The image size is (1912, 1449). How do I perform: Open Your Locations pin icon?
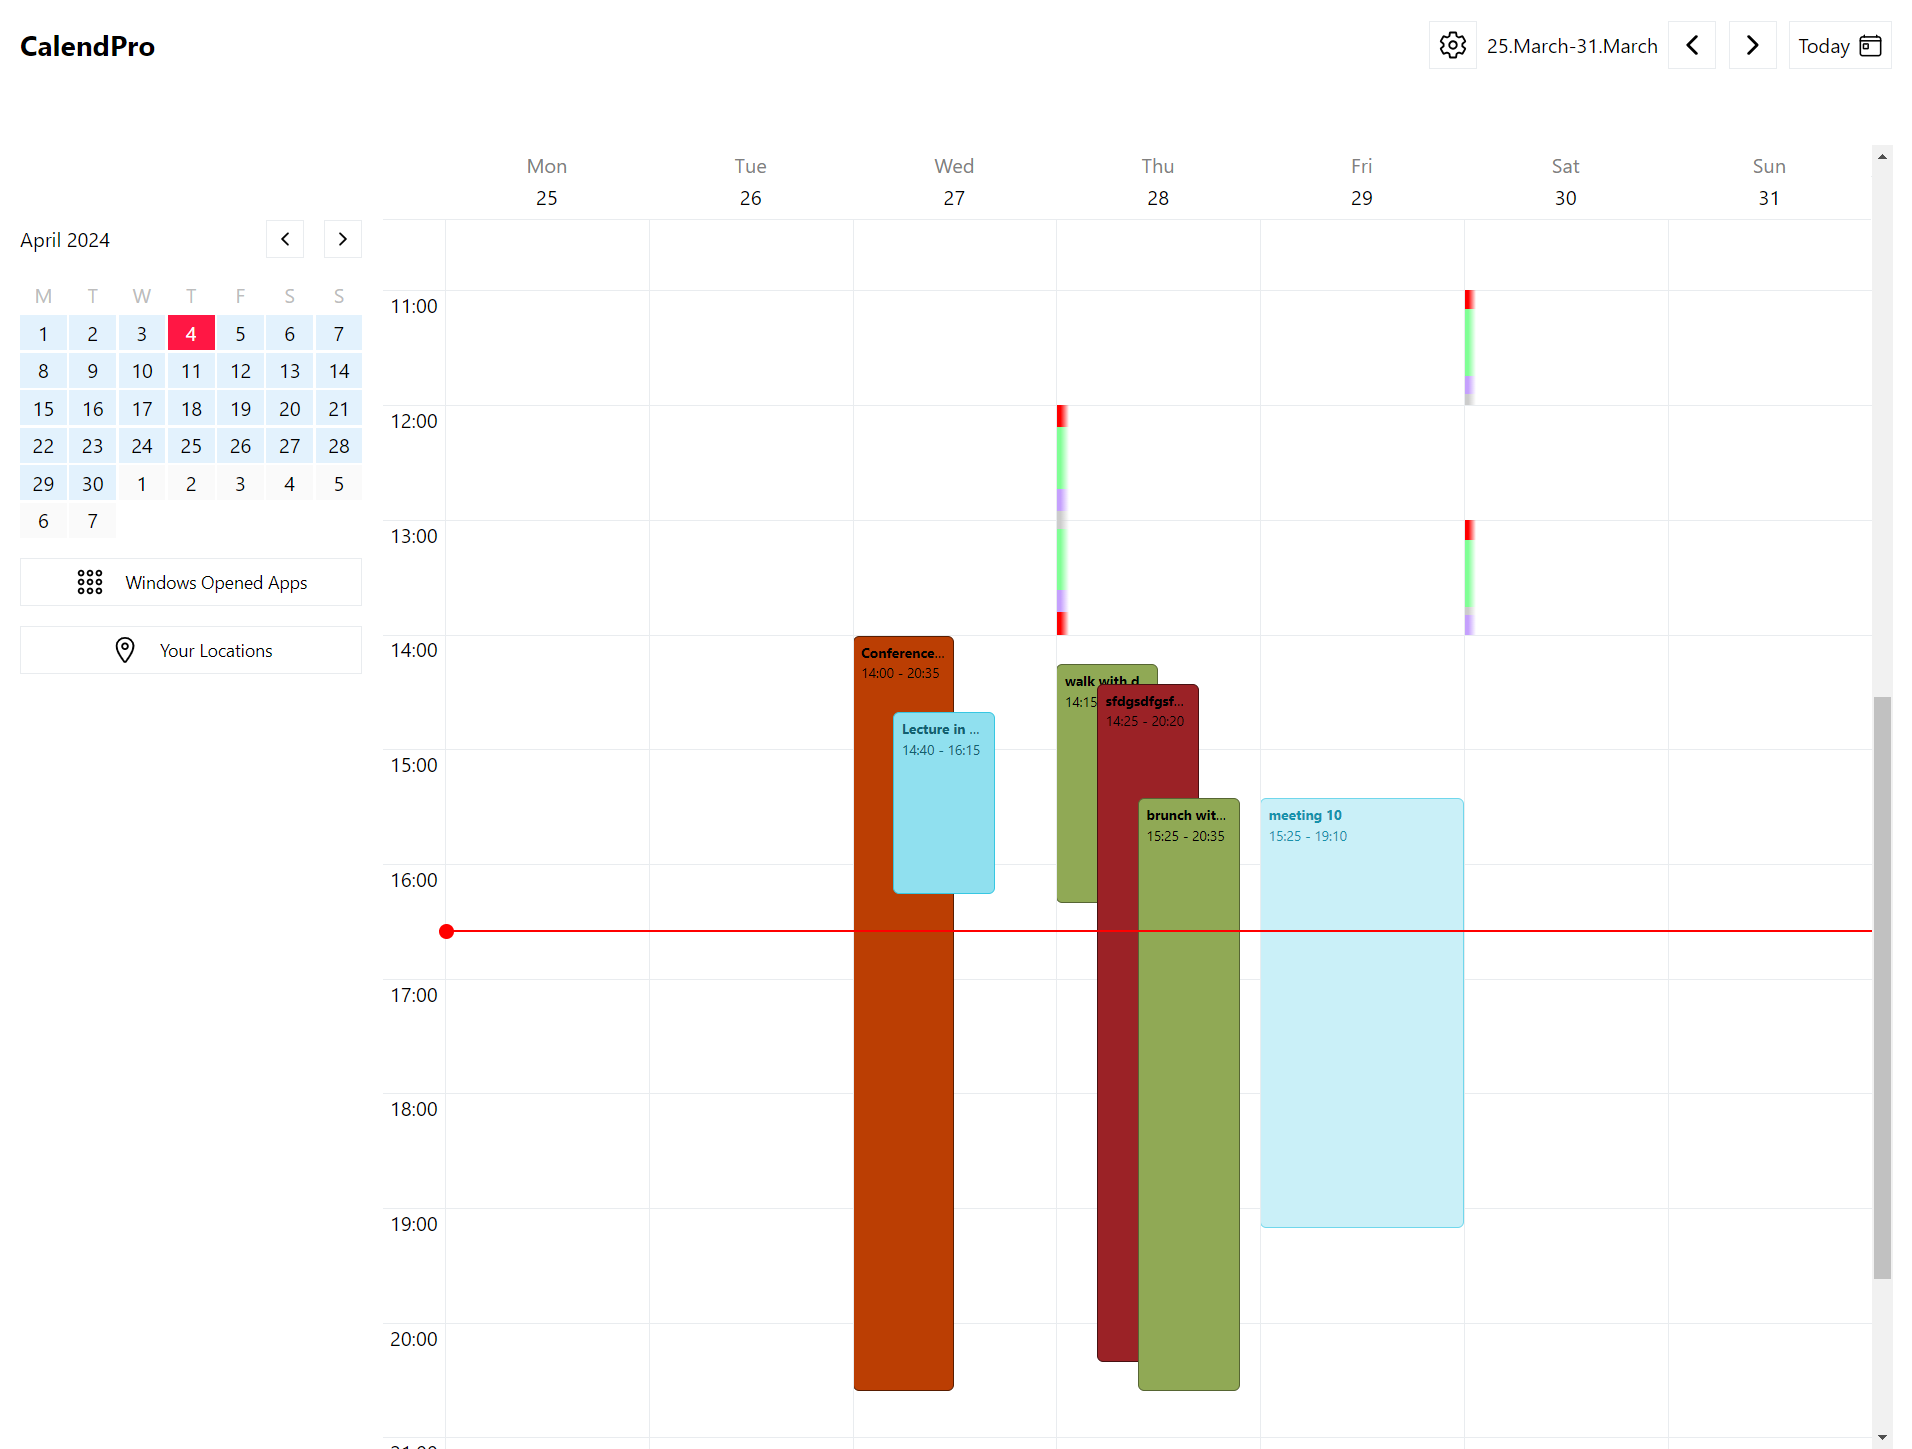coord(125,650)
